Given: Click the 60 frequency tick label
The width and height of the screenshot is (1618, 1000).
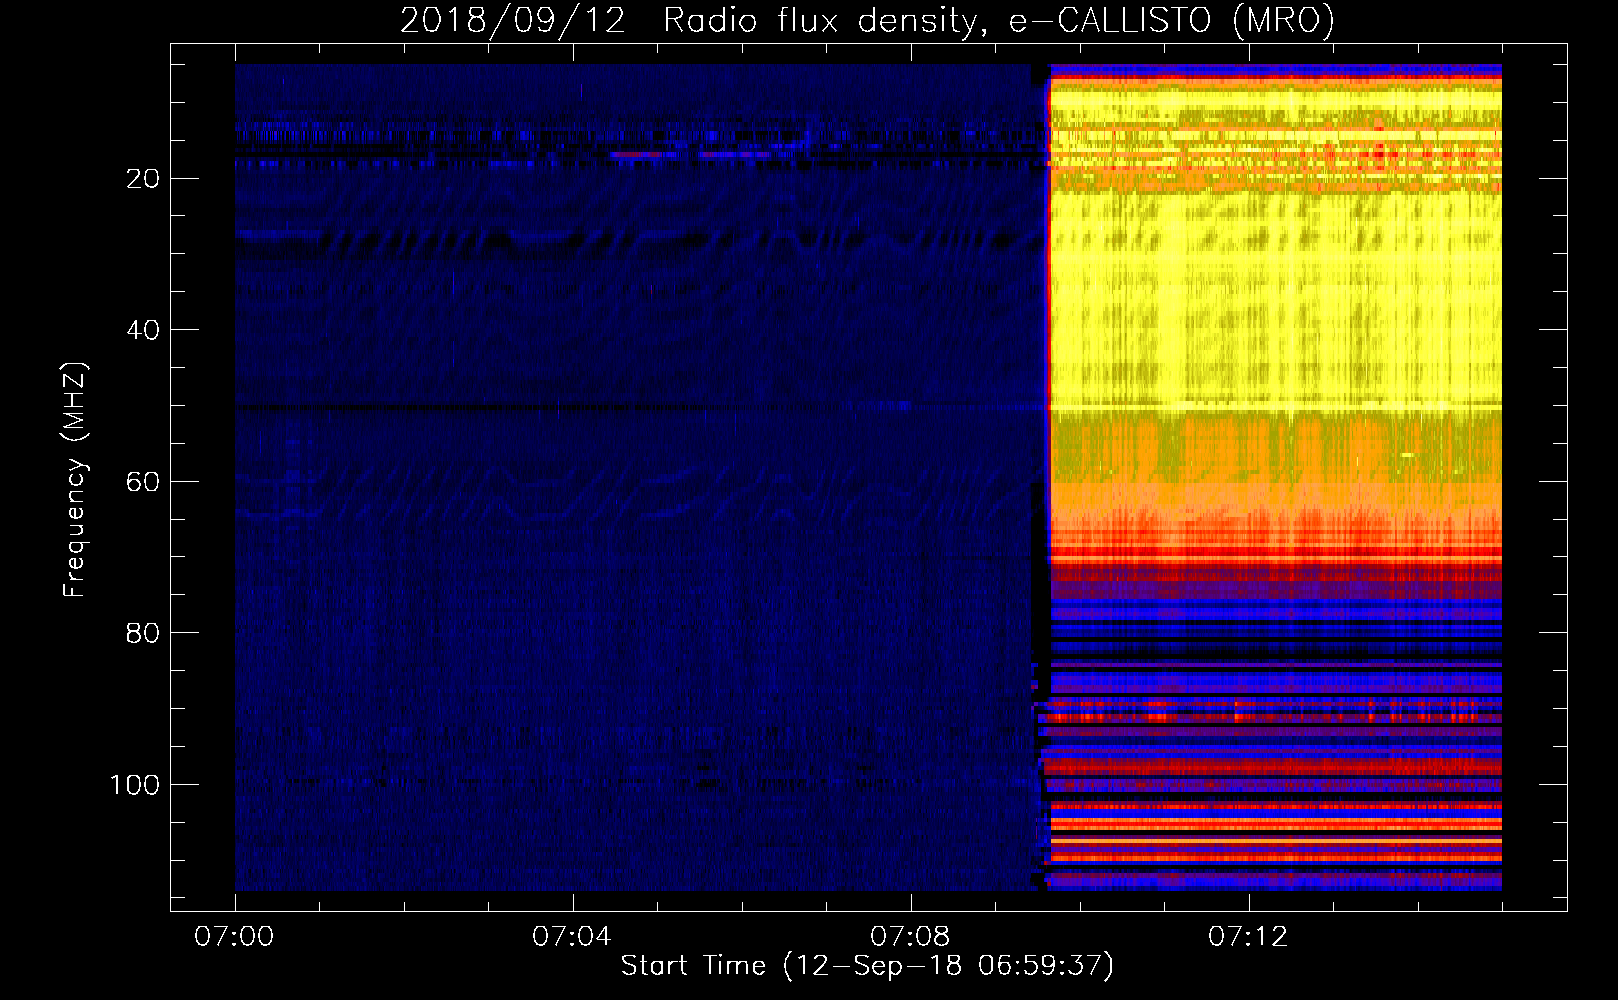Looking at the screenshot, I should click(x=143, y=482).
